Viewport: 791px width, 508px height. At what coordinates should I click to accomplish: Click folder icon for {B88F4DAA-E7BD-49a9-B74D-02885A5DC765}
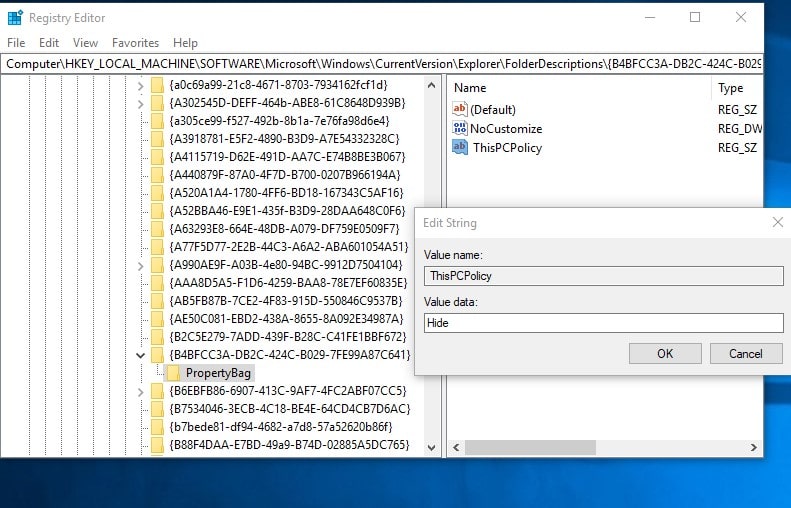[157, 445]
